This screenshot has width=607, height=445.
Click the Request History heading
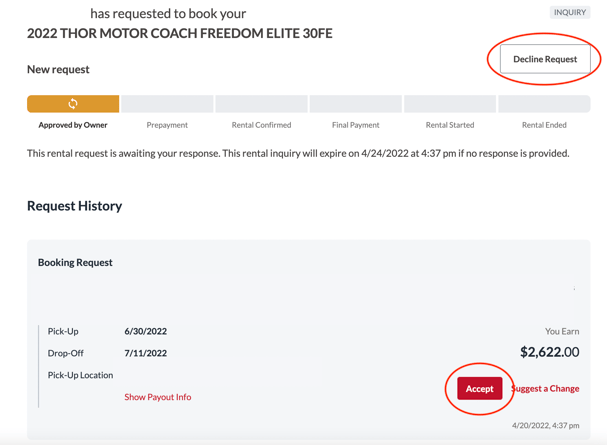click(75, 206)
